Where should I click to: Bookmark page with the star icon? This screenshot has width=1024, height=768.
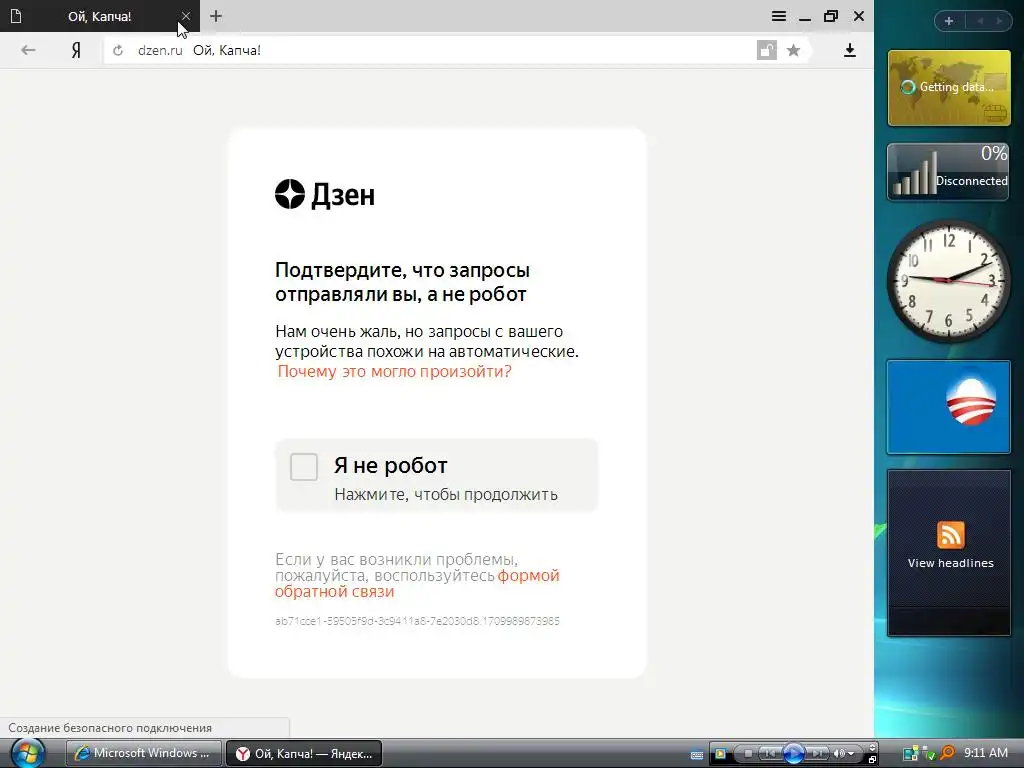pos(793,50)
